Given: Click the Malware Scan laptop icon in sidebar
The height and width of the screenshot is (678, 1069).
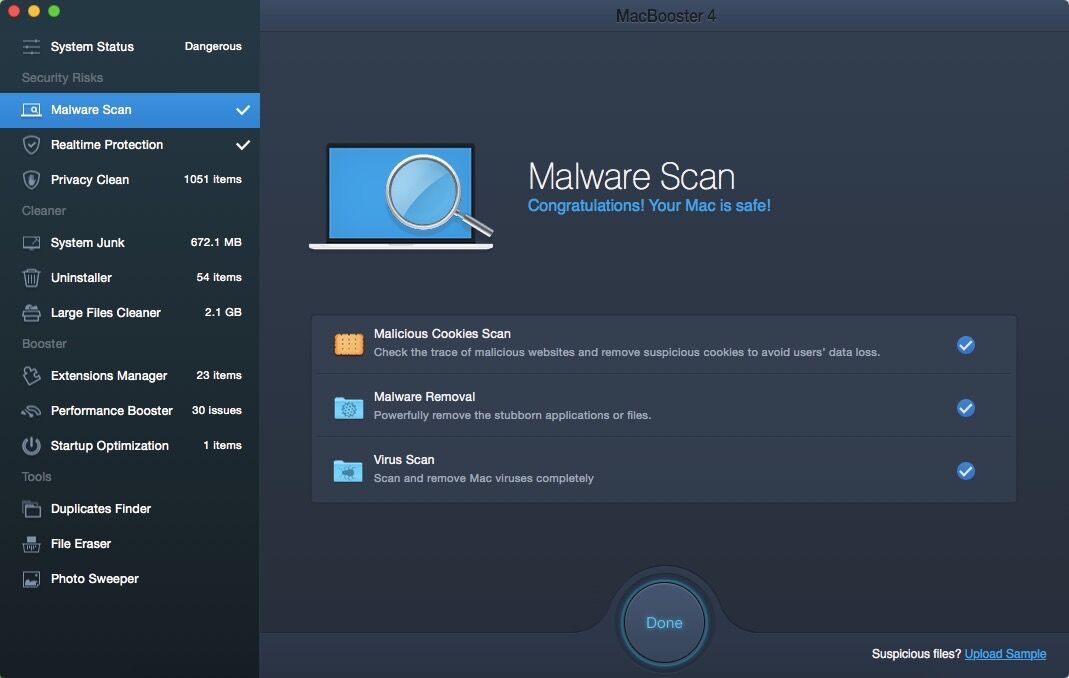Looking at the screenshot, I should [31, 110].
